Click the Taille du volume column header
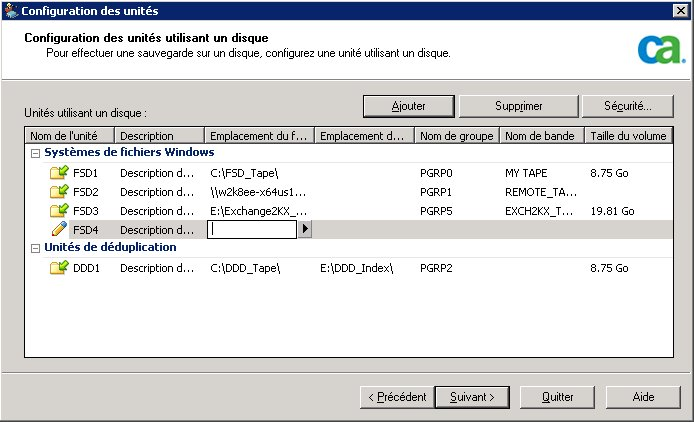 click(628, 136)
